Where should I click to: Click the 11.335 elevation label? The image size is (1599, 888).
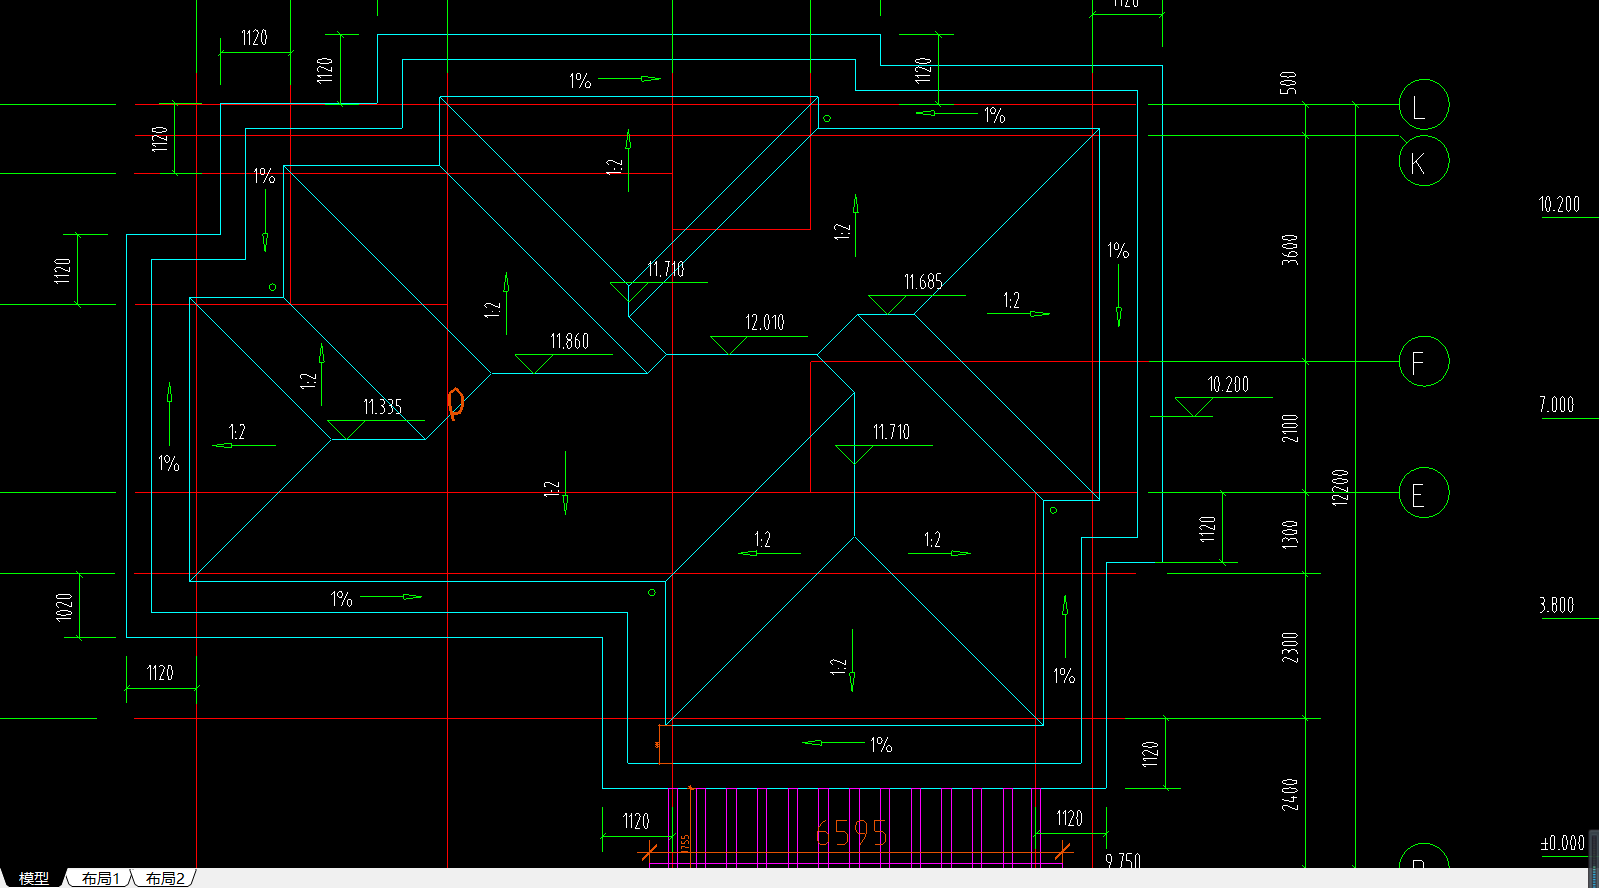[x=382, y=407]
